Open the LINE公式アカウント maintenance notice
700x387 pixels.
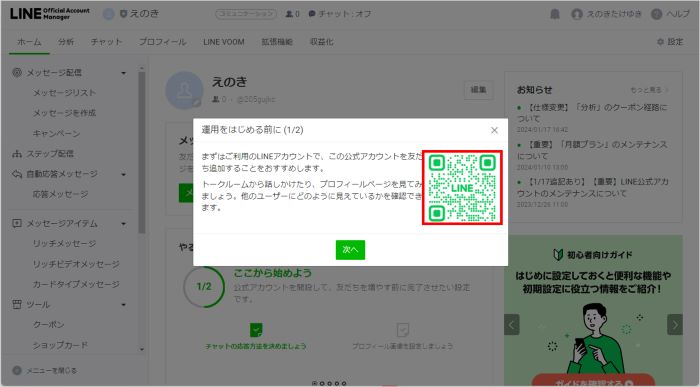592,187
